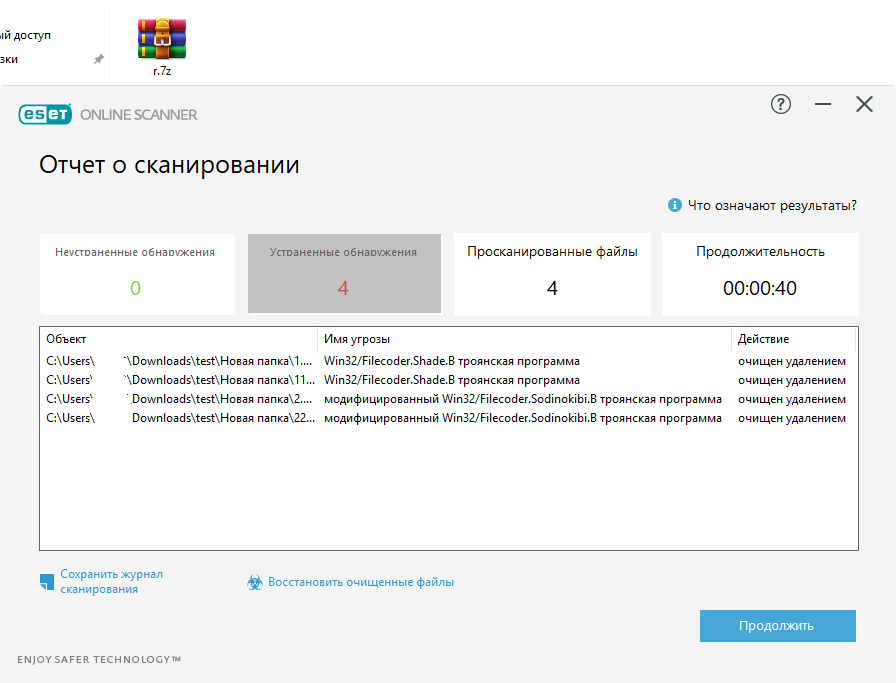Select the r.7z archive file
Screen dimensions: 896x683
(162, 48)
